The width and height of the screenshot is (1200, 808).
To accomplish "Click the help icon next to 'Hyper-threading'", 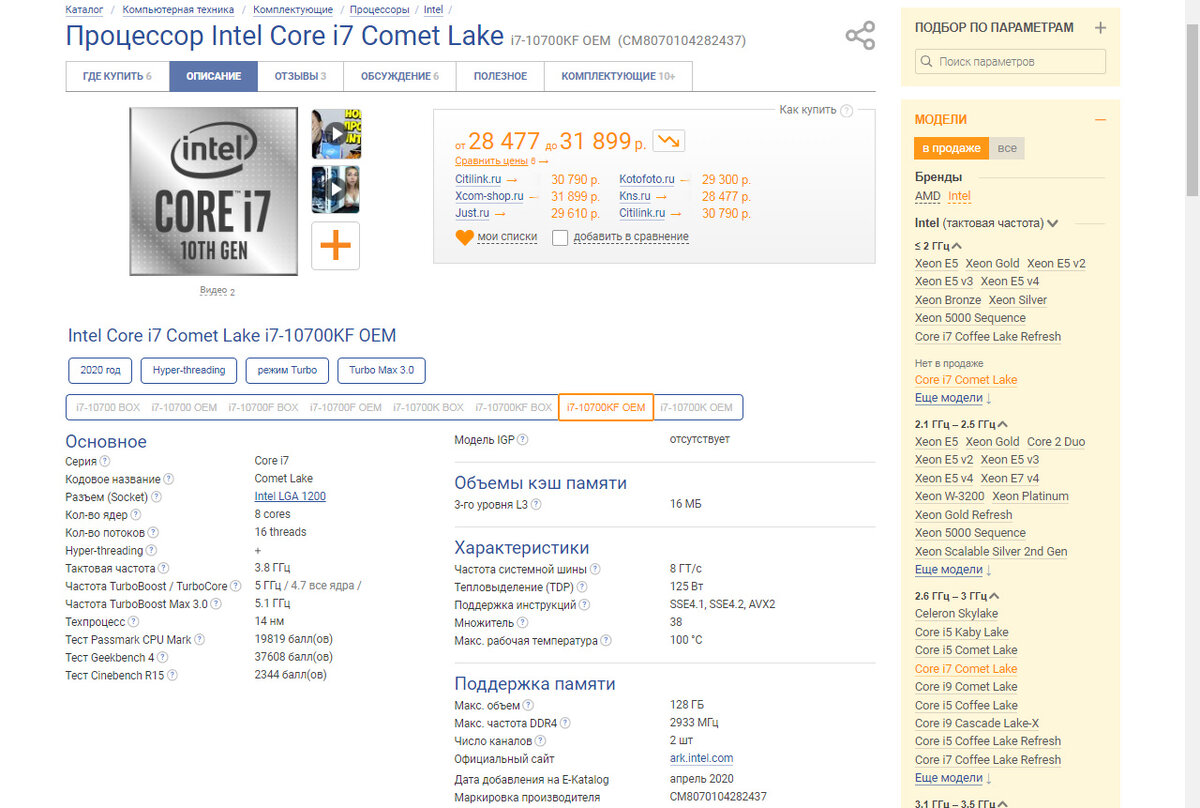I will (152, 550).
